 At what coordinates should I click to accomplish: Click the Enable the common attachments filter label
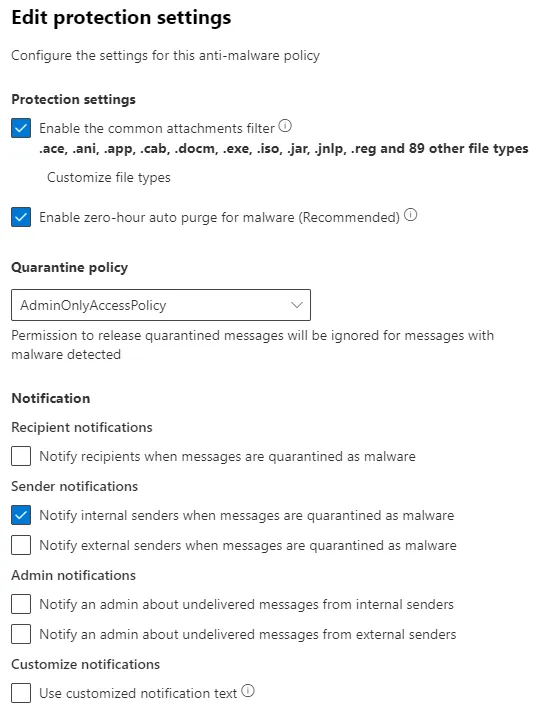tap(157, 129)
